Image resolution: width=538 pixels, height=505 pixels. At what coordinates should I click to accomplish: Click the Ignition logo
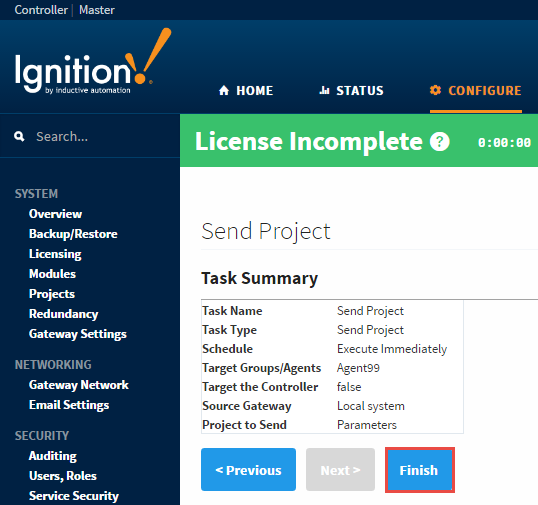(x=93, y=61)
